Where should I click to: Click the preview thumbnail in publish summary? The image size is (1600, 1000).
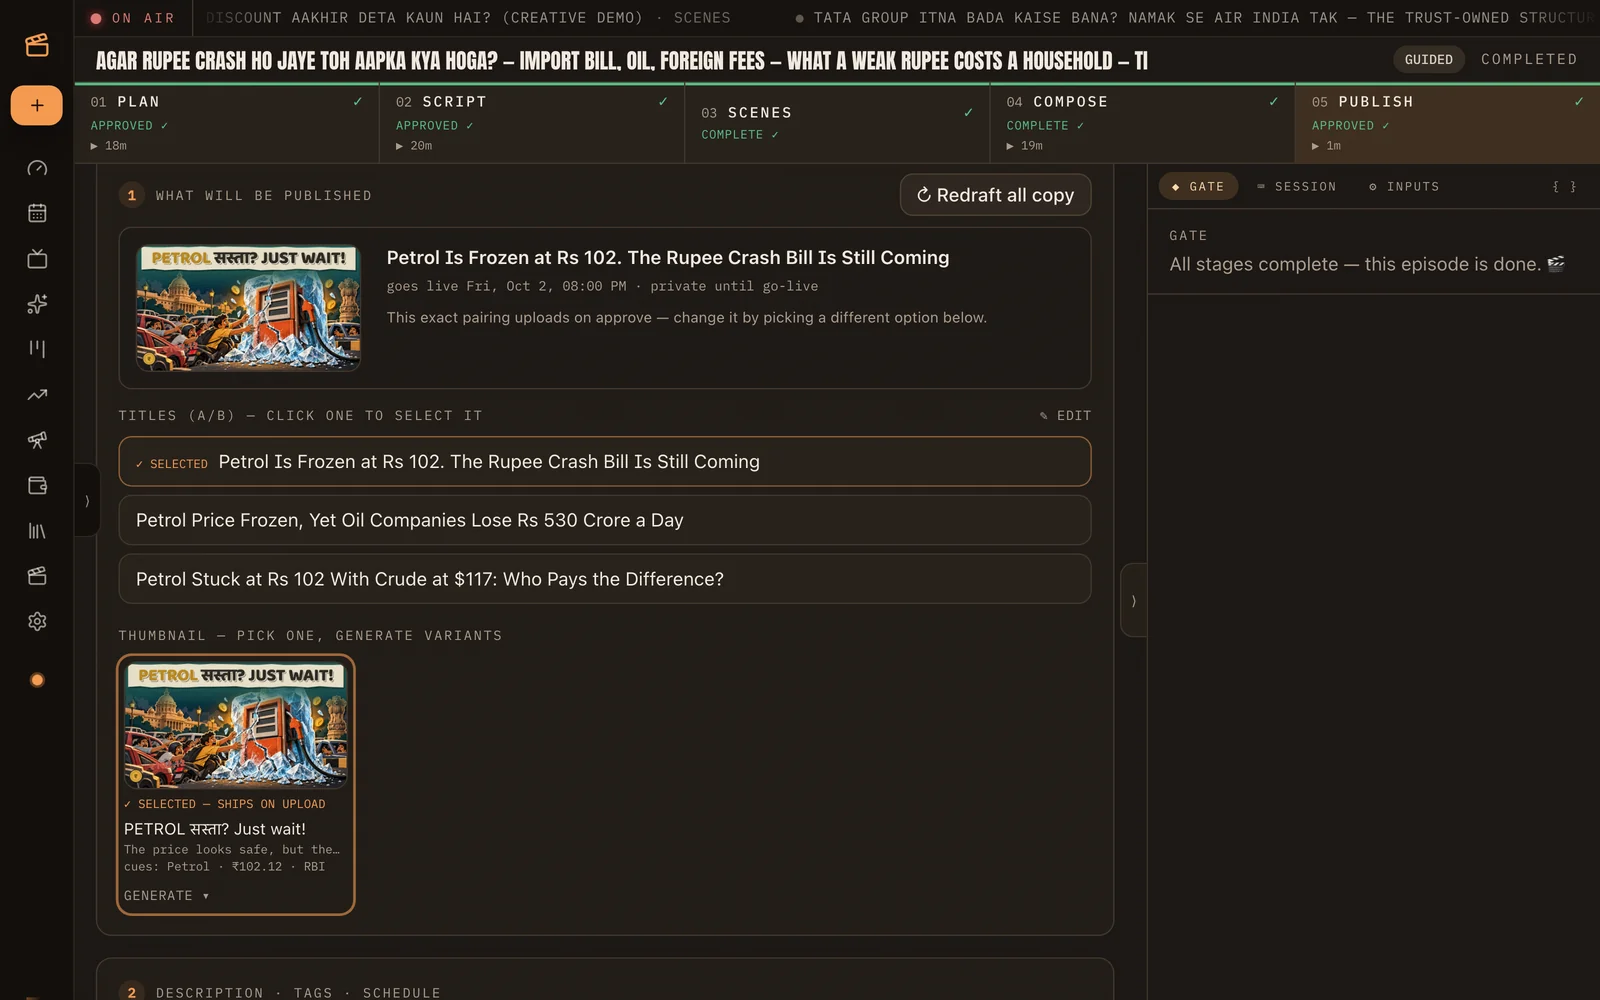(x=248, y=308)
